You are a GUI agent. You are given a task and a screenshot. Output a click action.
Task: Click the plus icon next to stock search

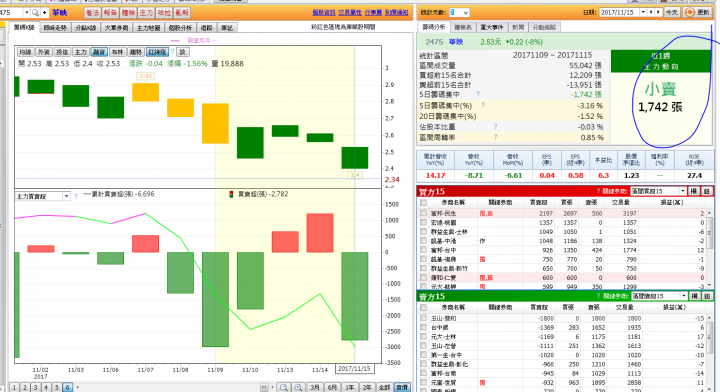45,12
